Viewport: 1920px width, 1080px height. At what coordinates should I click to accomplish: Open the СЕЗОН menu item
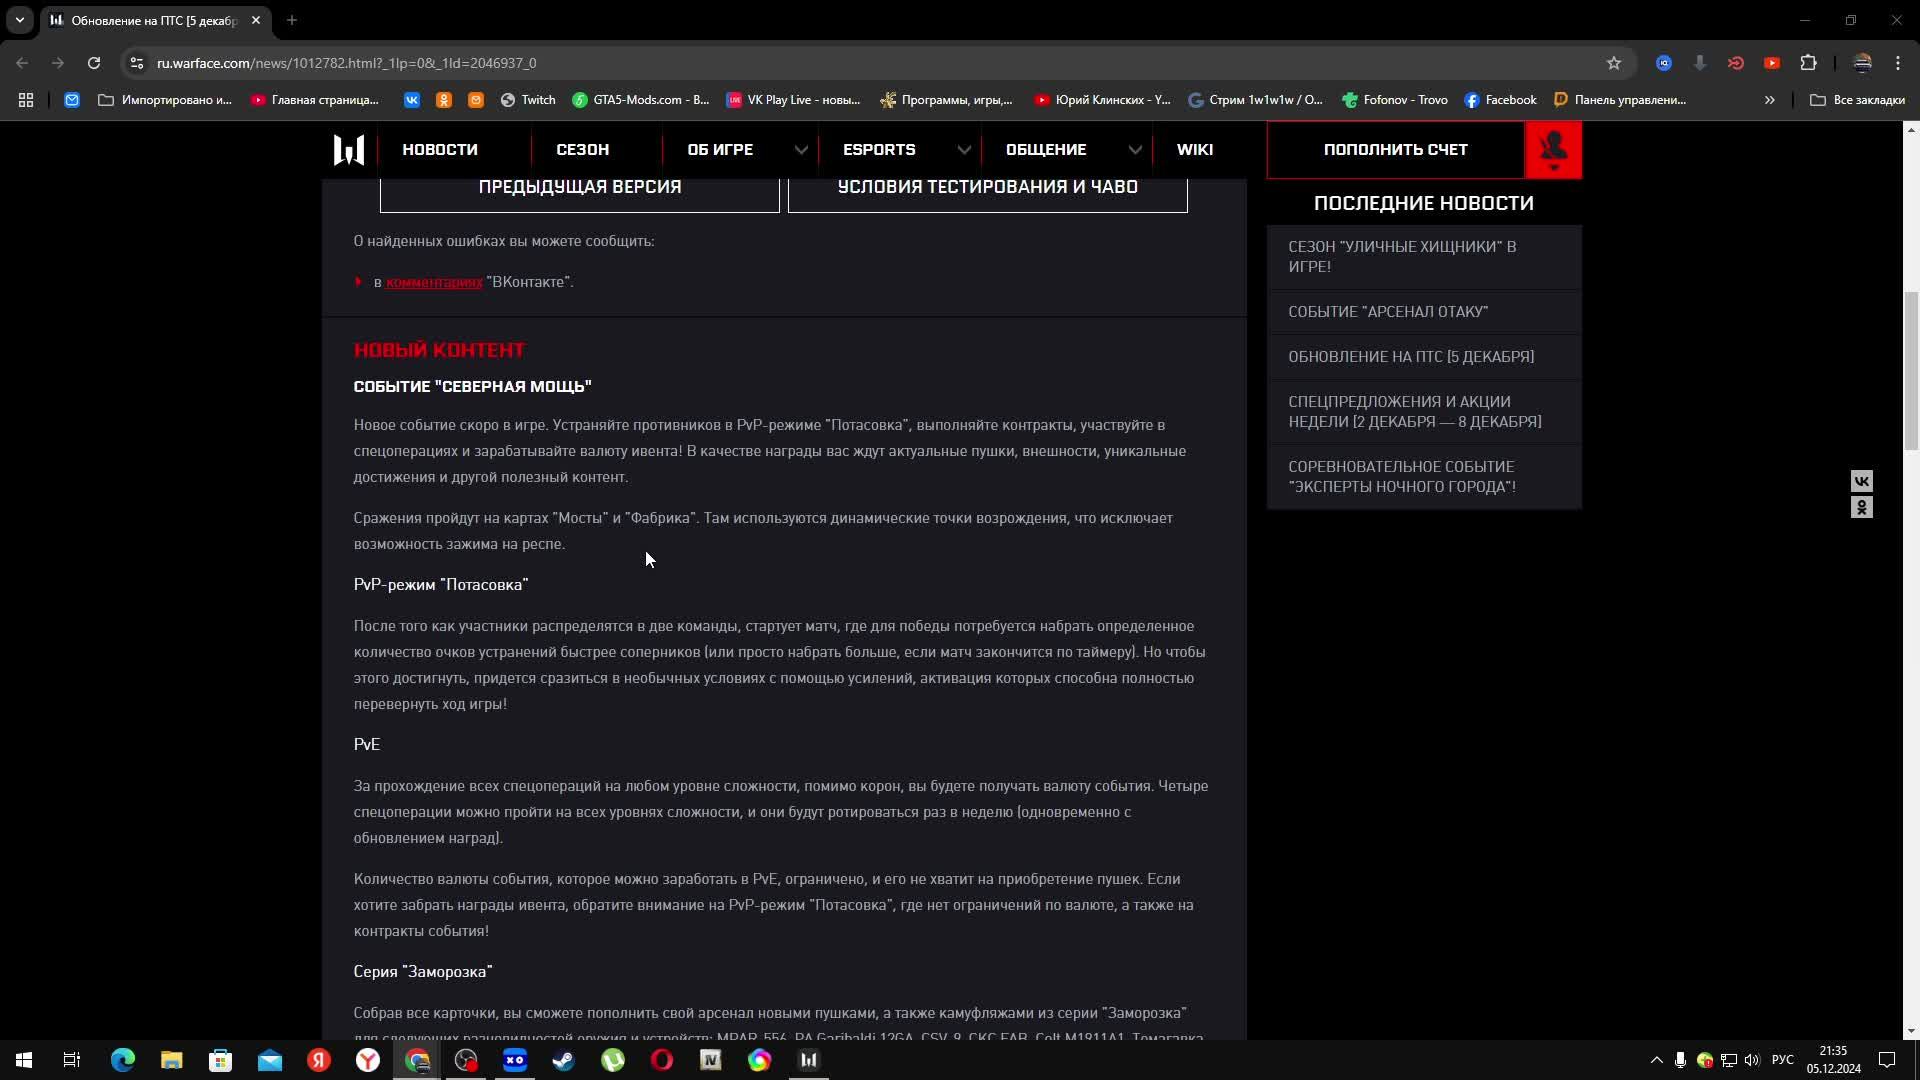point(582,150)
